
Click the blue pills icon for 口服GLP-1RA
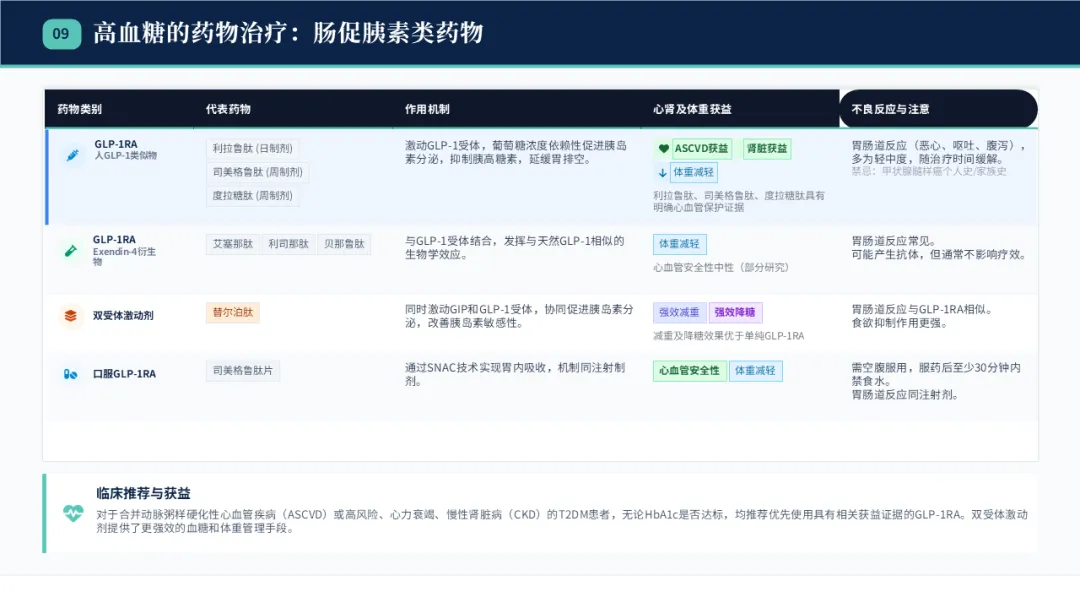[x=70, y=374]
